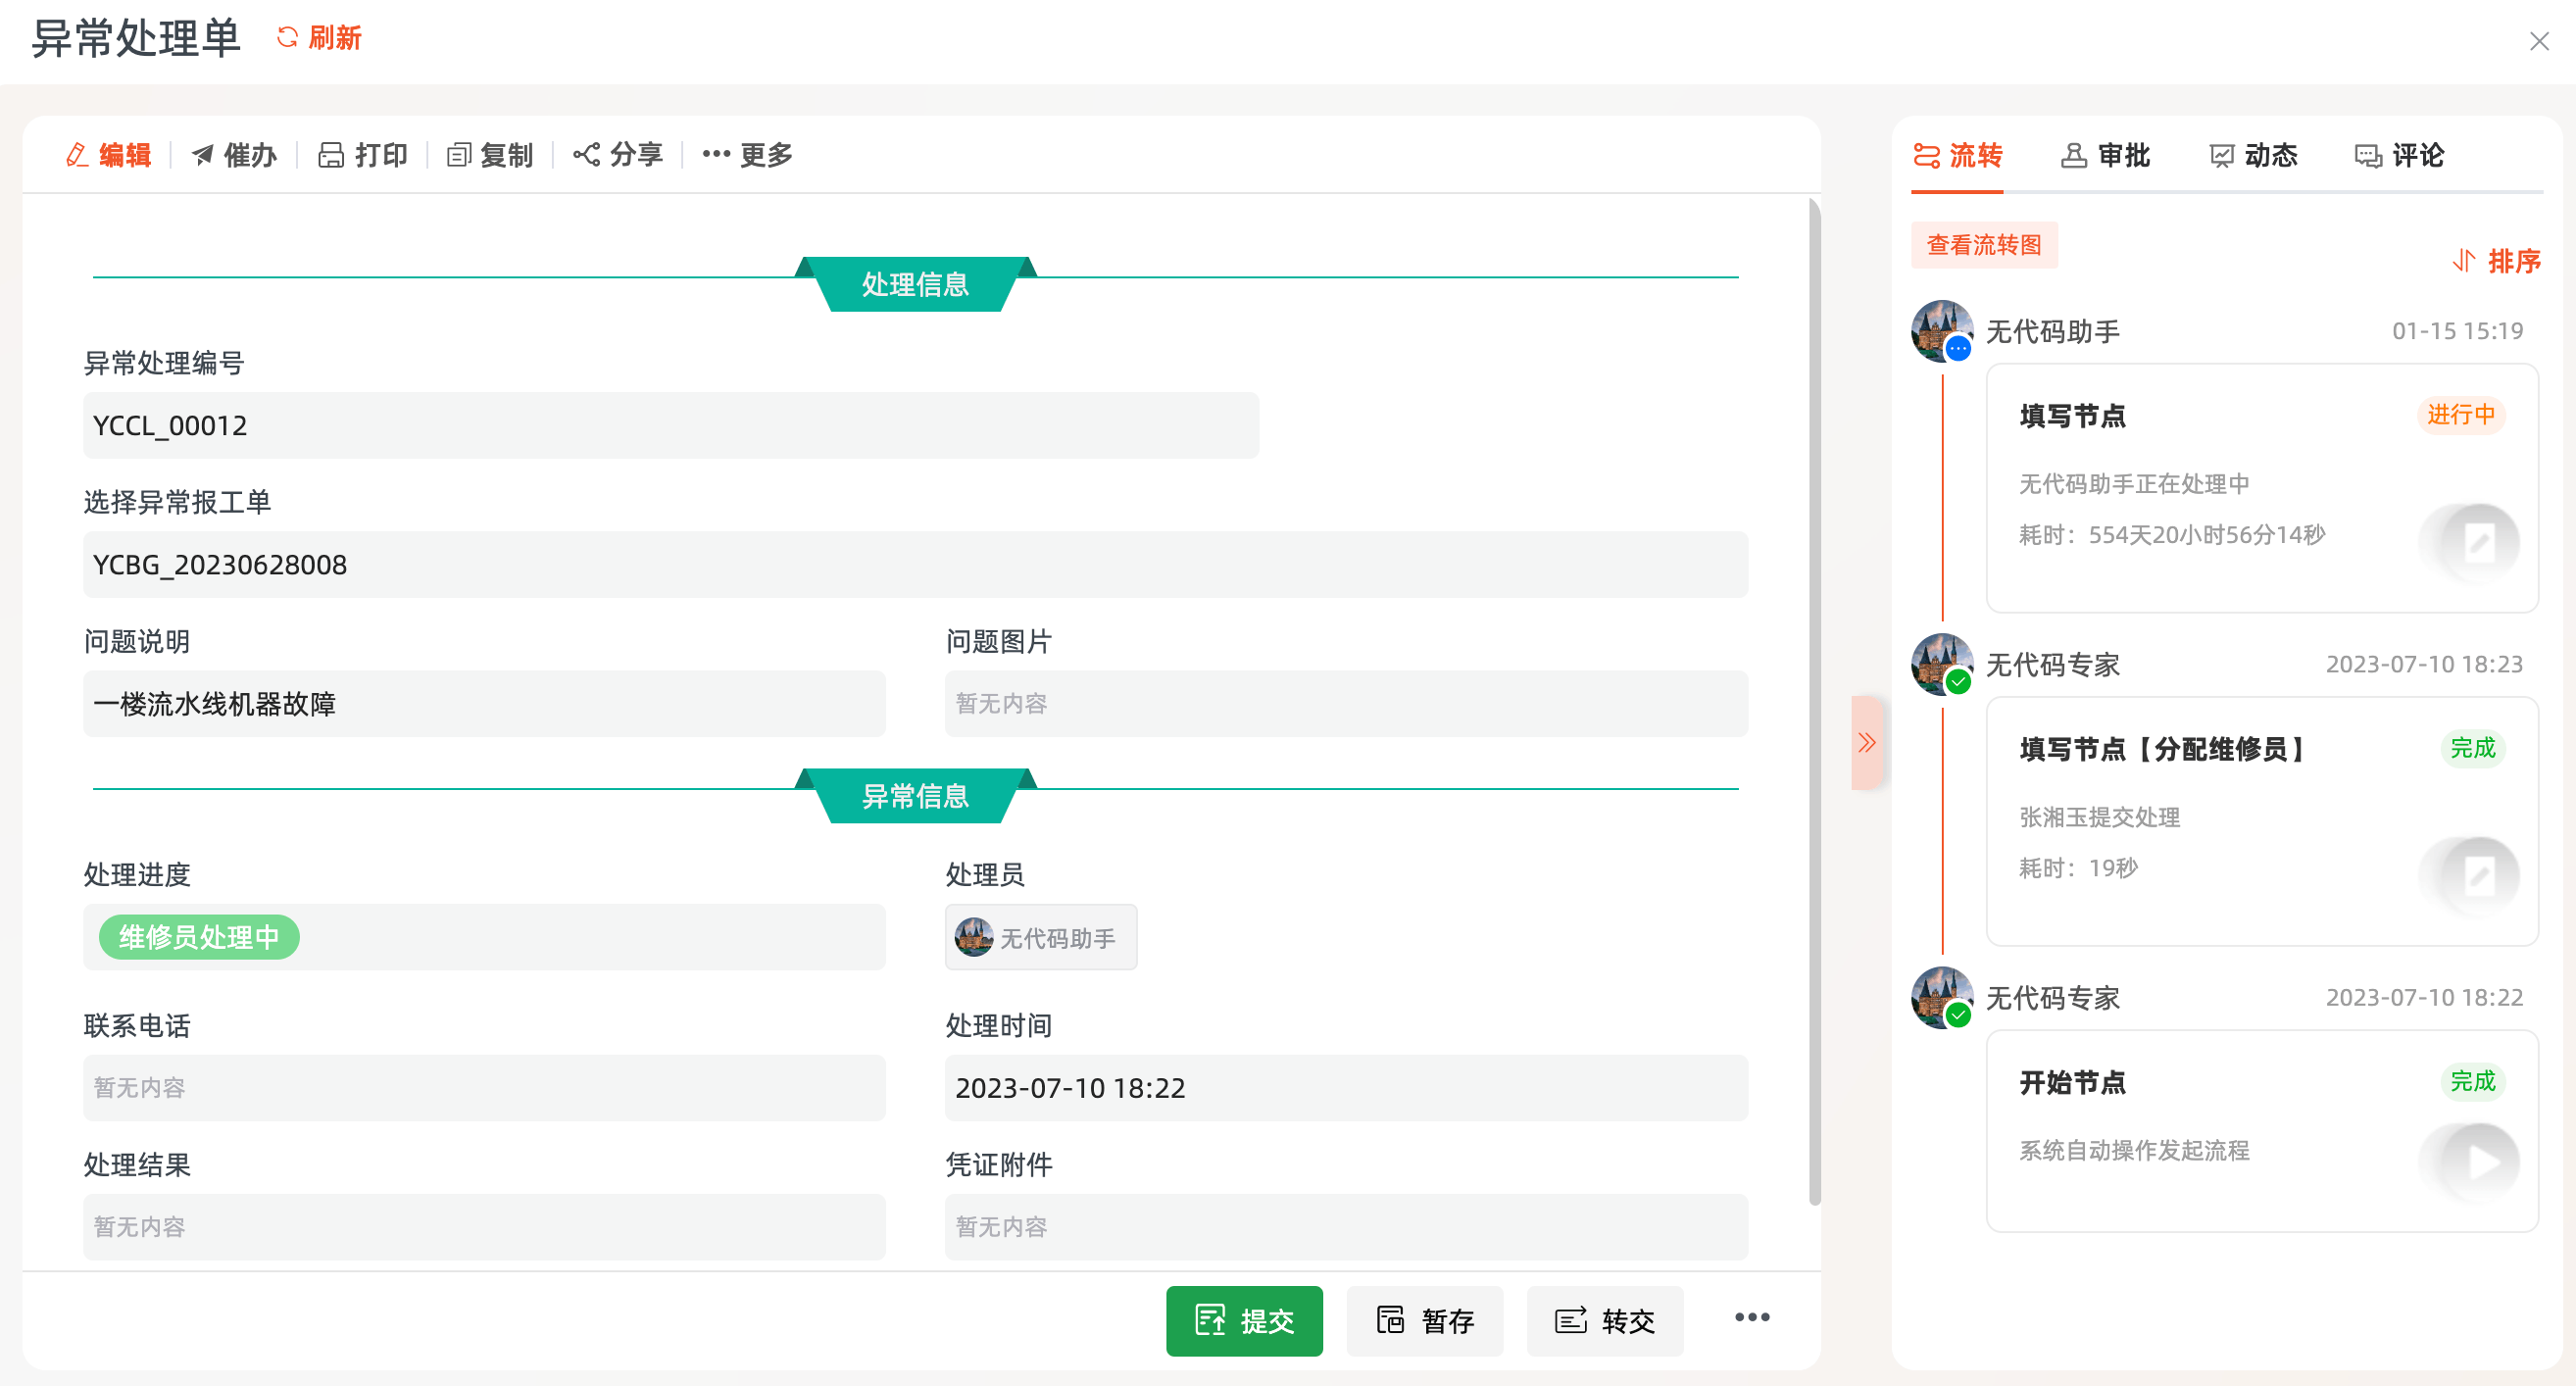
Task: Collapse right panel with double-chevron handle
Action: (1866, 742)
